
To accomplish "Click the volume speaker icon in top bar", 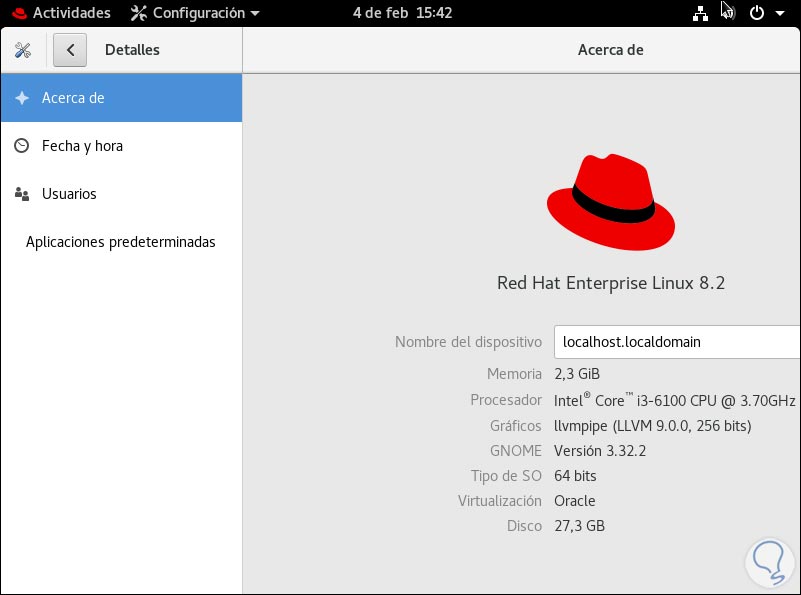I will click(728, 13).
